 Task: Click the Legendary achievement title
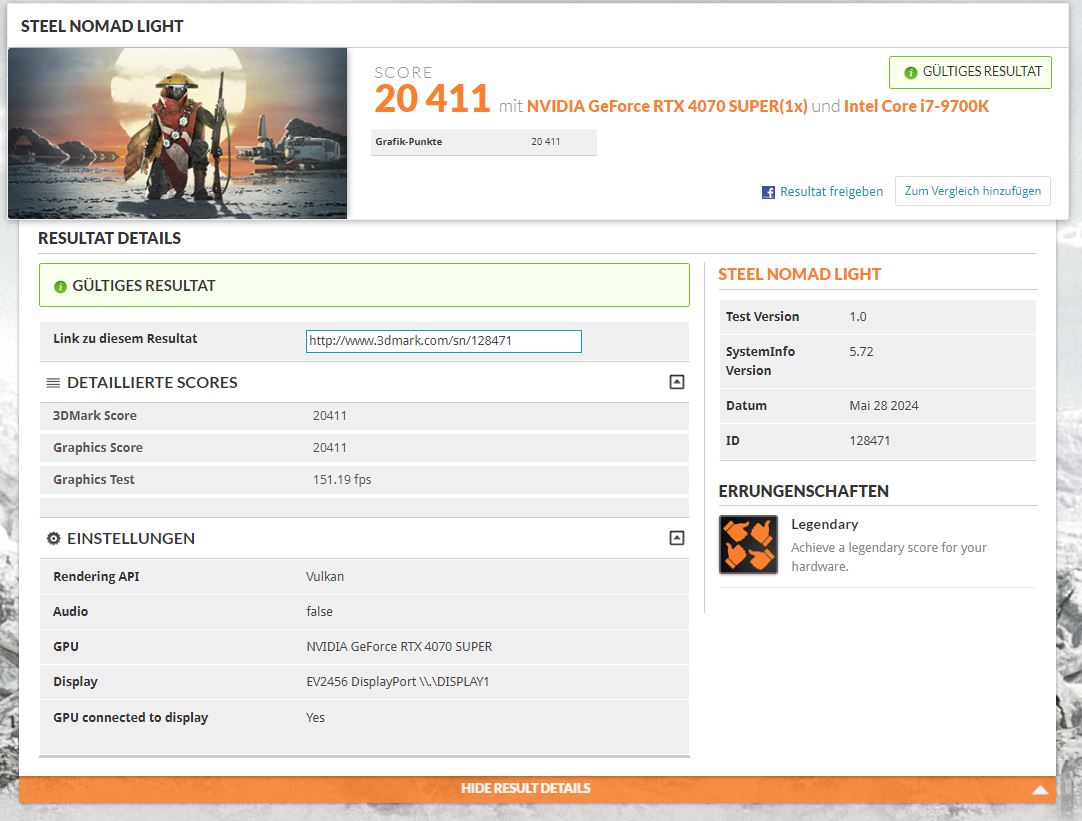pyautogui.click(x=825, y=524)
